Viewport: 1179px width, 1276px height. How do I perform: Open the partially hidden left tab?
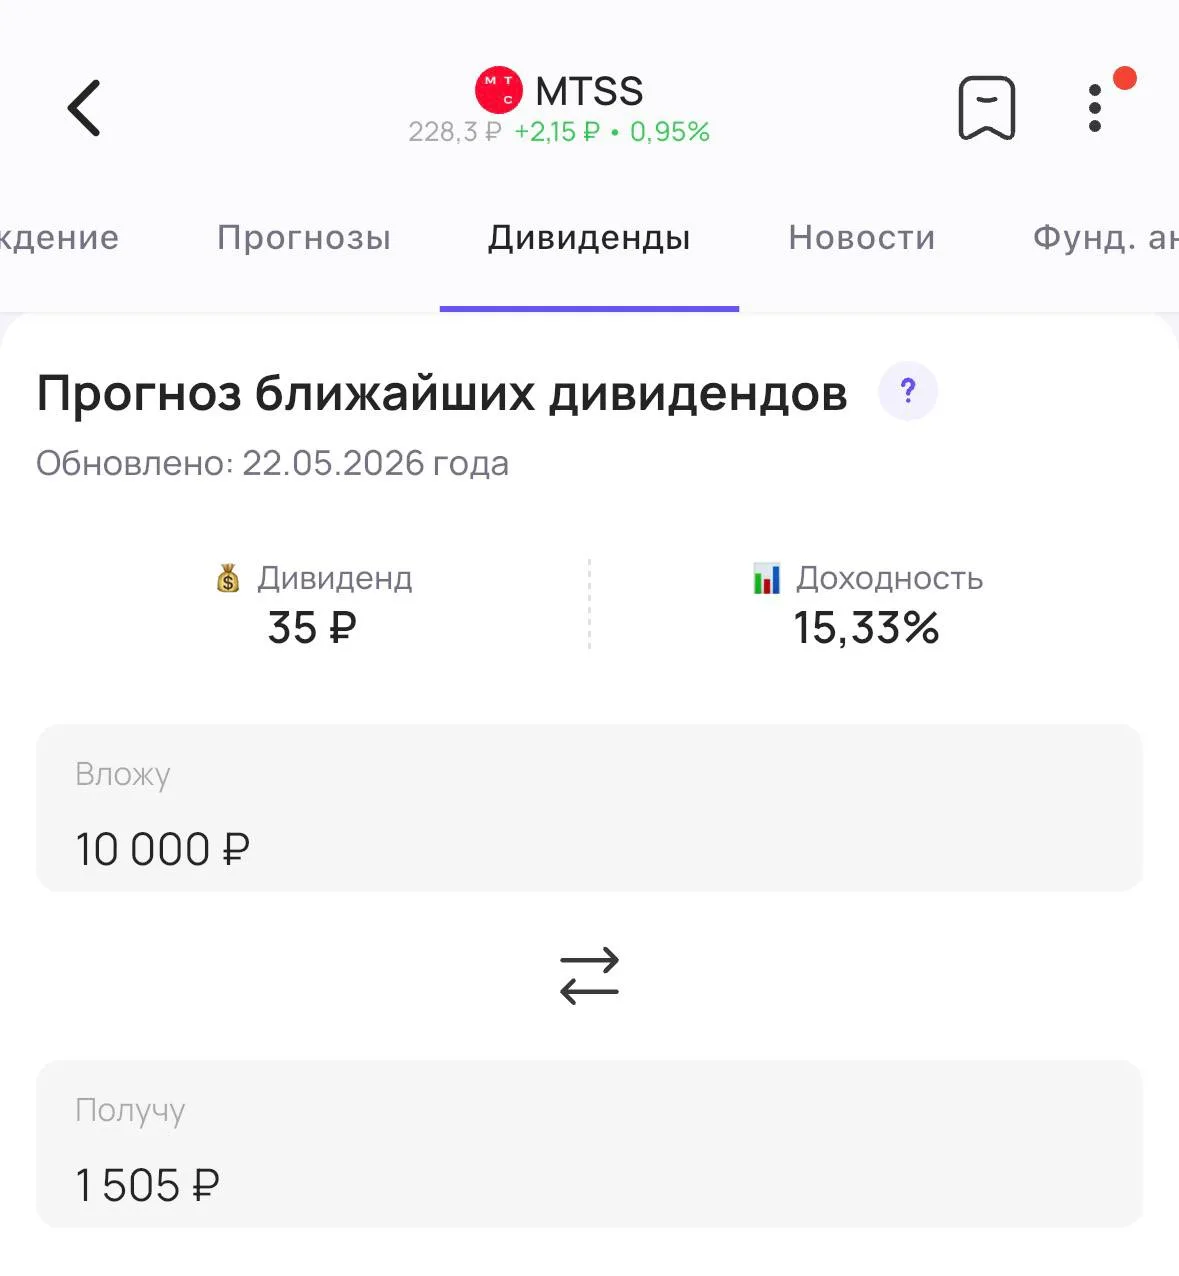(x=59, y=238)
